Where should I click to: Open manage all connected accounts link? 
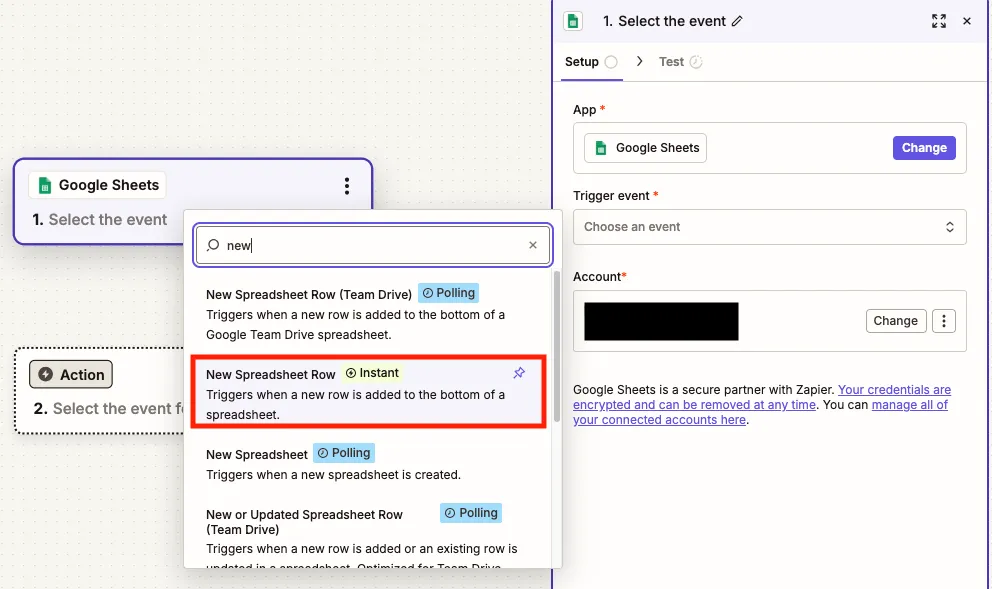point(760,412)
